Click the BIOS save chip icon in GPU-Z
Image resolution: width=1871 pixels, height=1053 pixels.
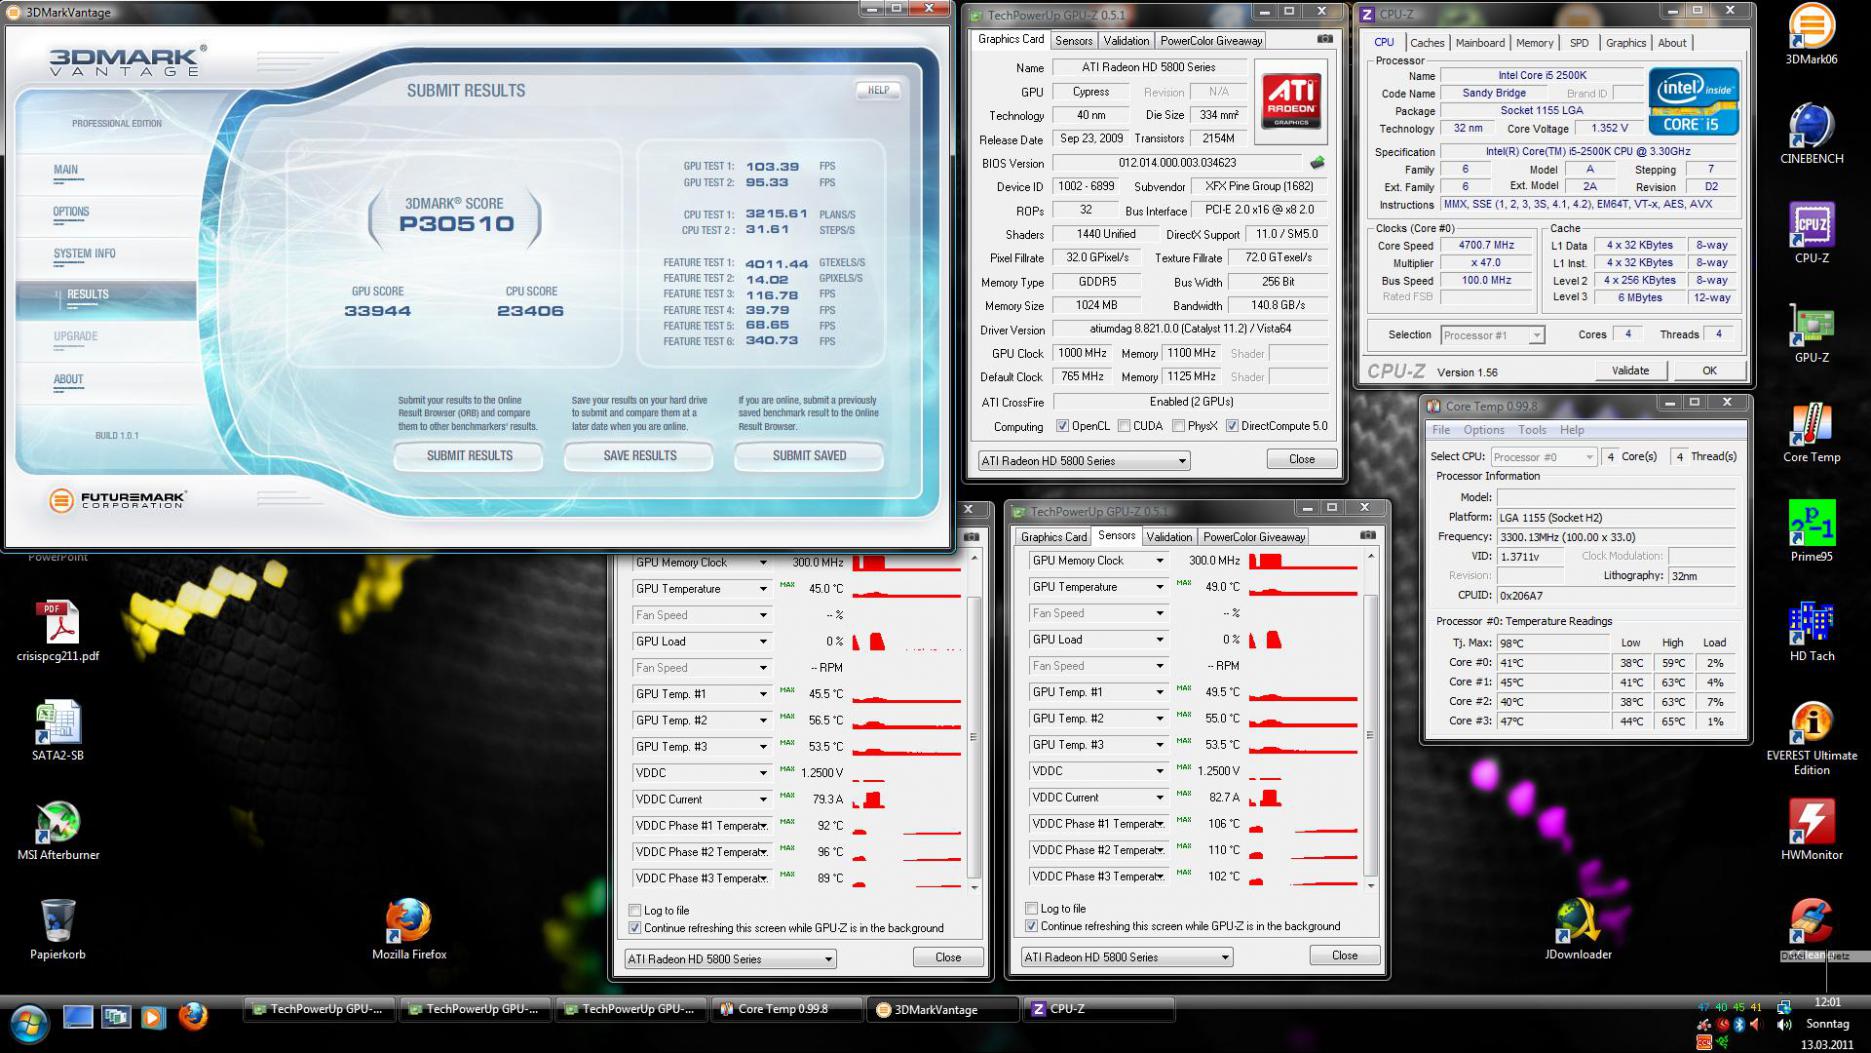click(1318, 162)
